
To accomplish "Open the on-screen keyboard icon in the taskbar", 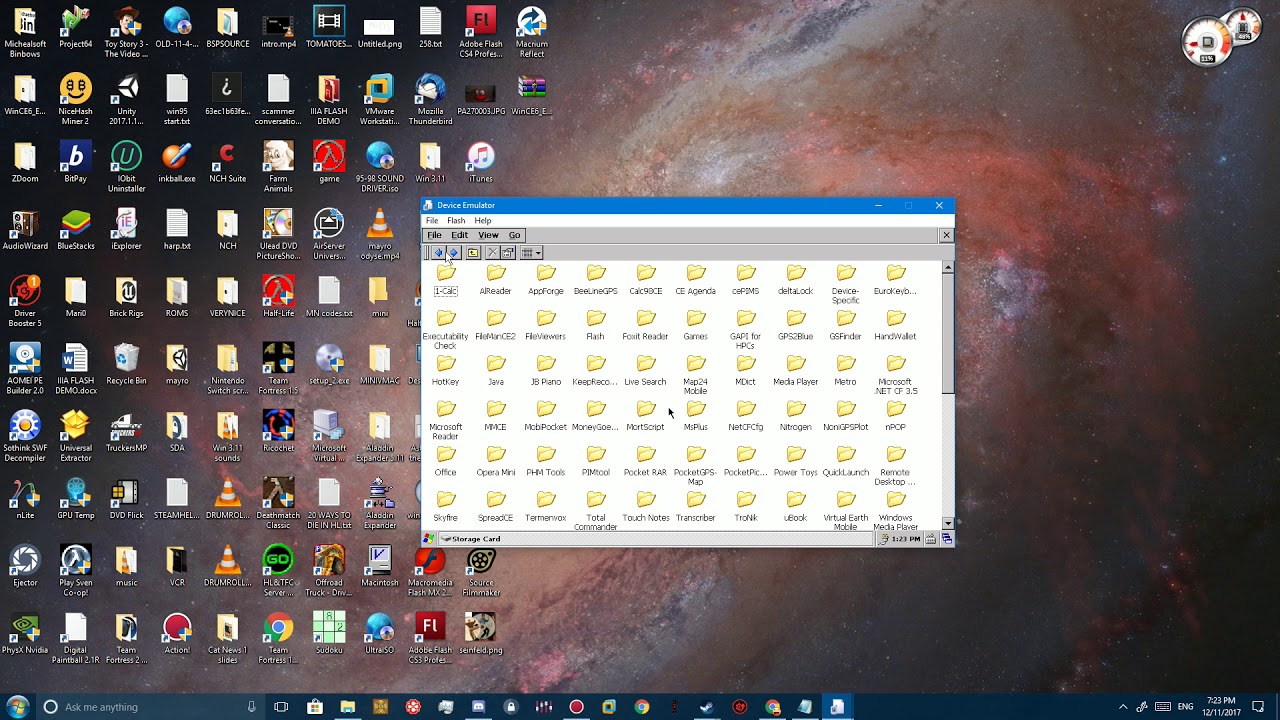I will coord(931,539).
